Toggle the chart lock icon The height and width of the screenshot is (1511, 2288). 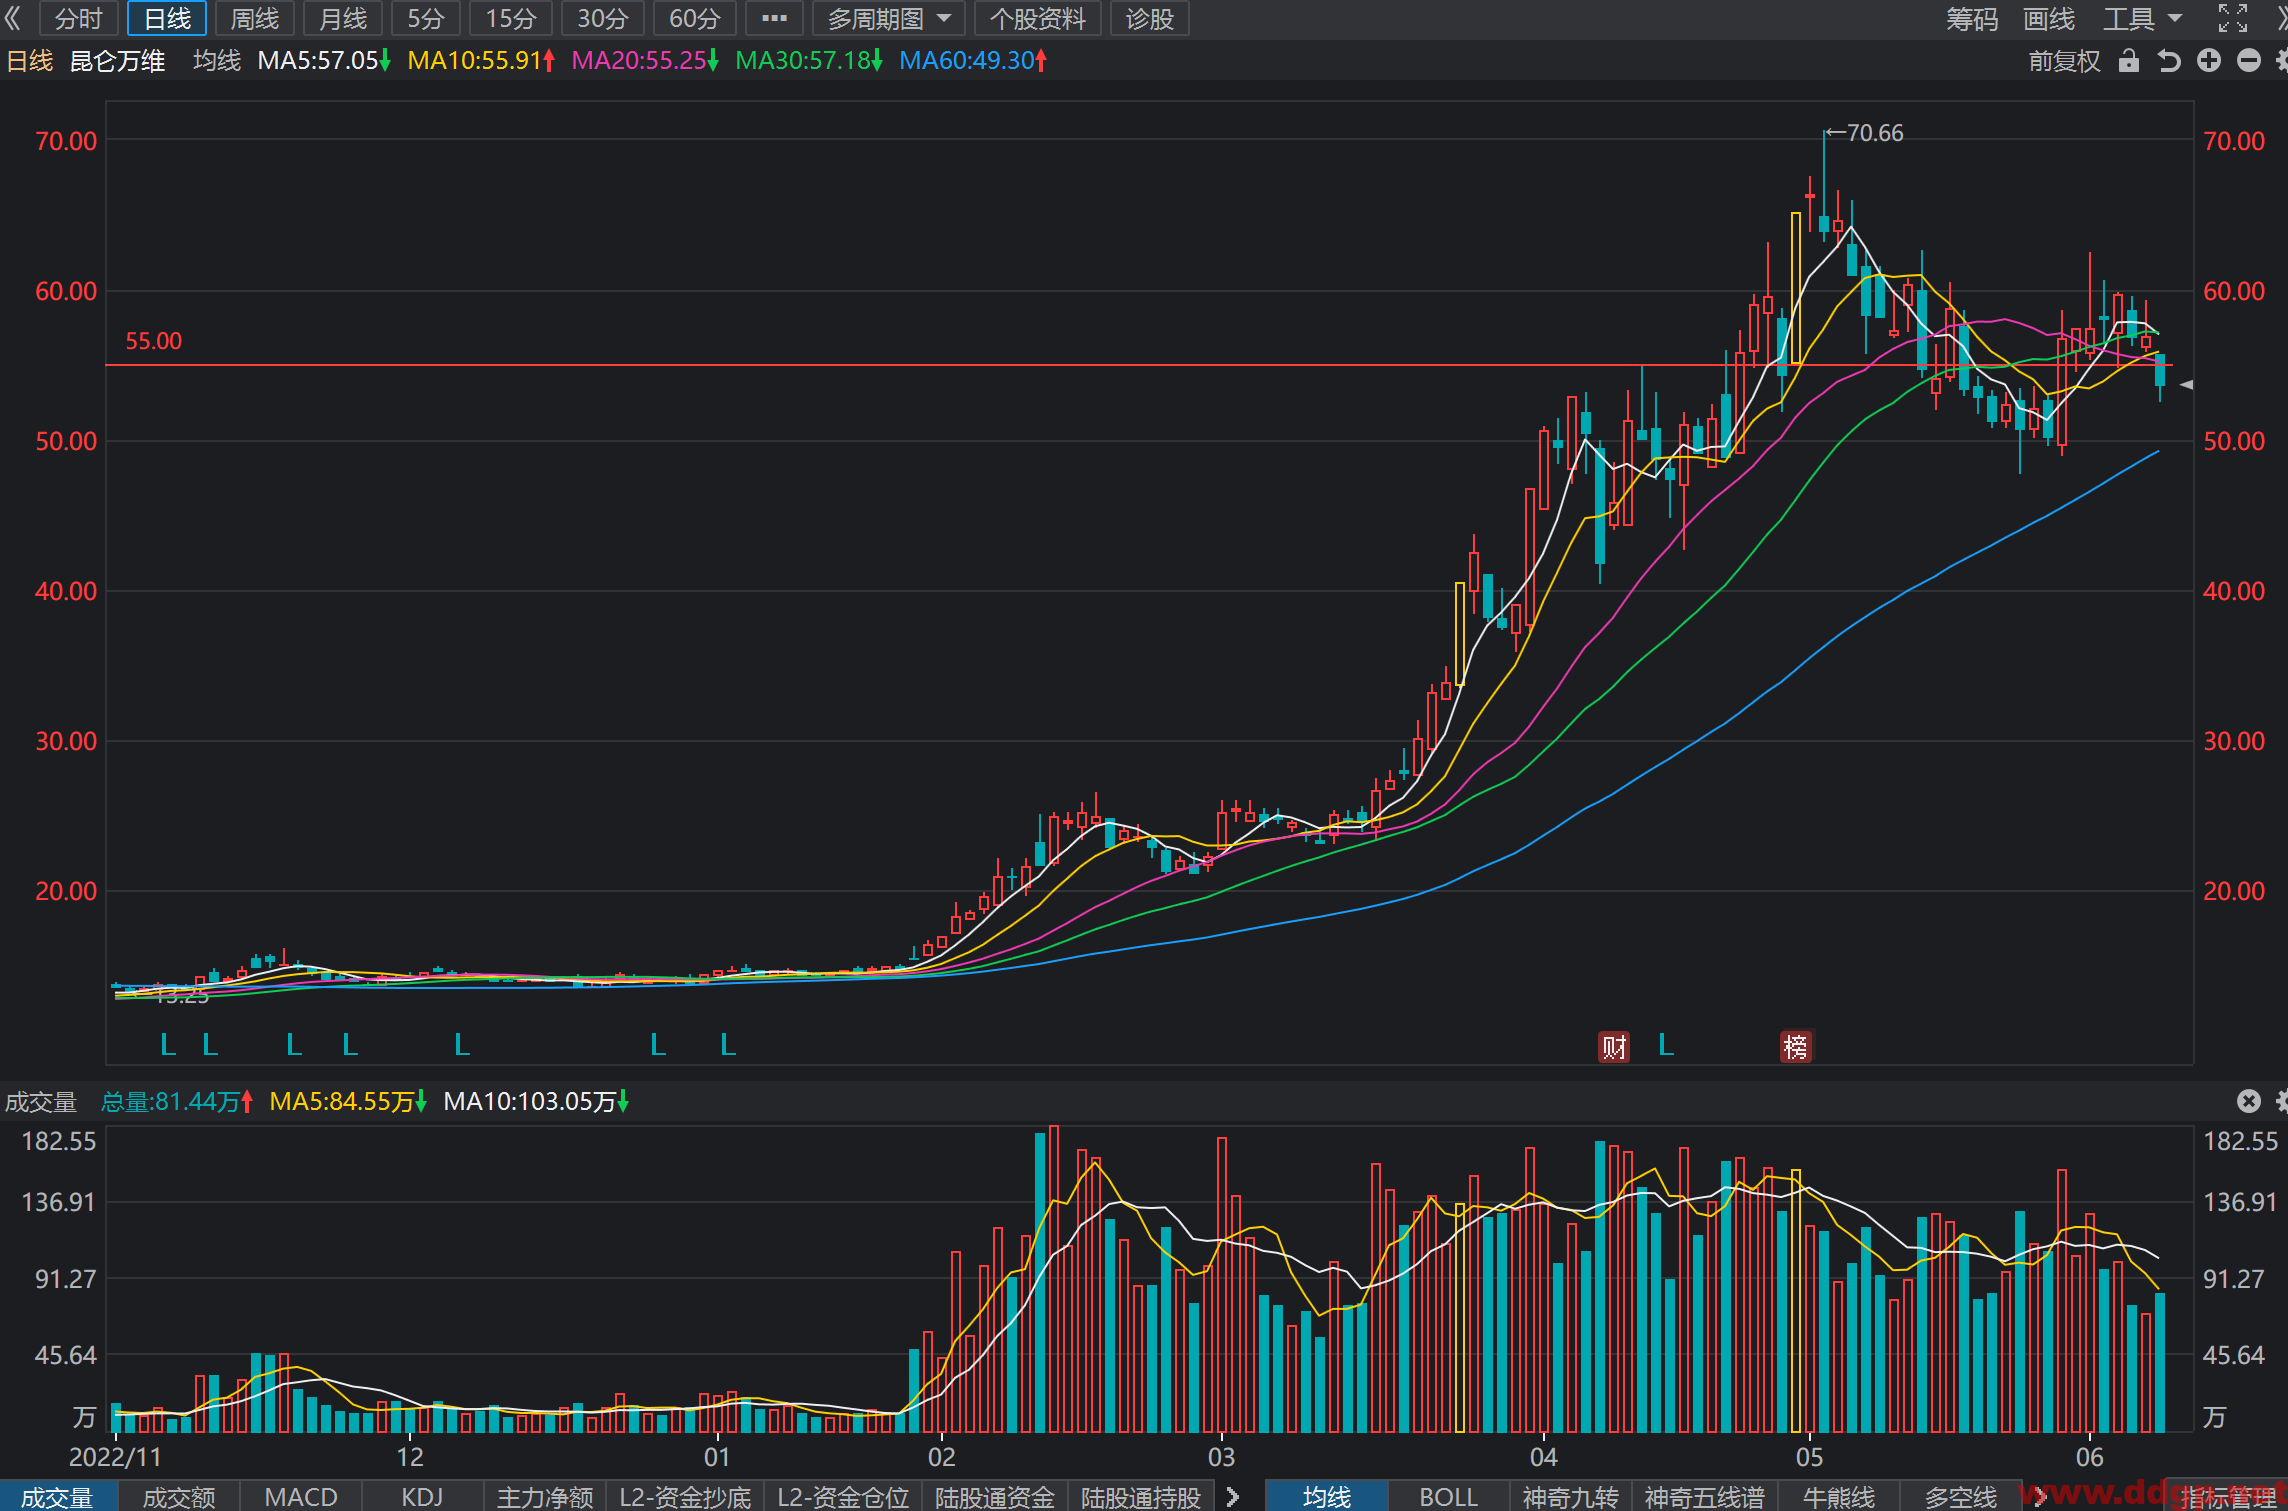tap(2129, 61)
